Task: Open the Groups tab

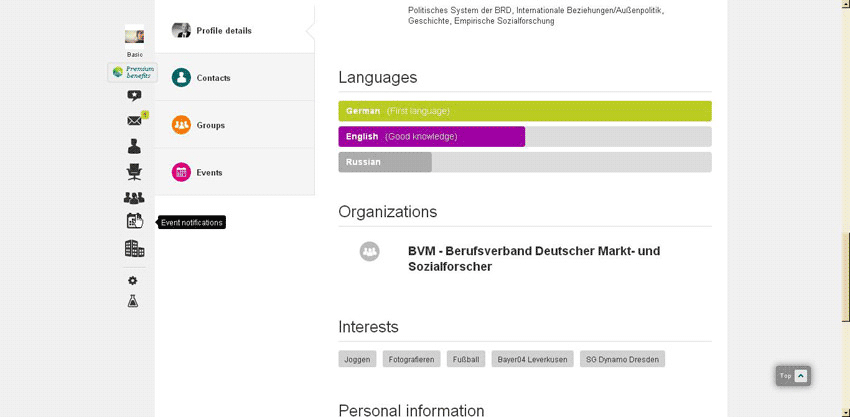Action: pos(210,126)
